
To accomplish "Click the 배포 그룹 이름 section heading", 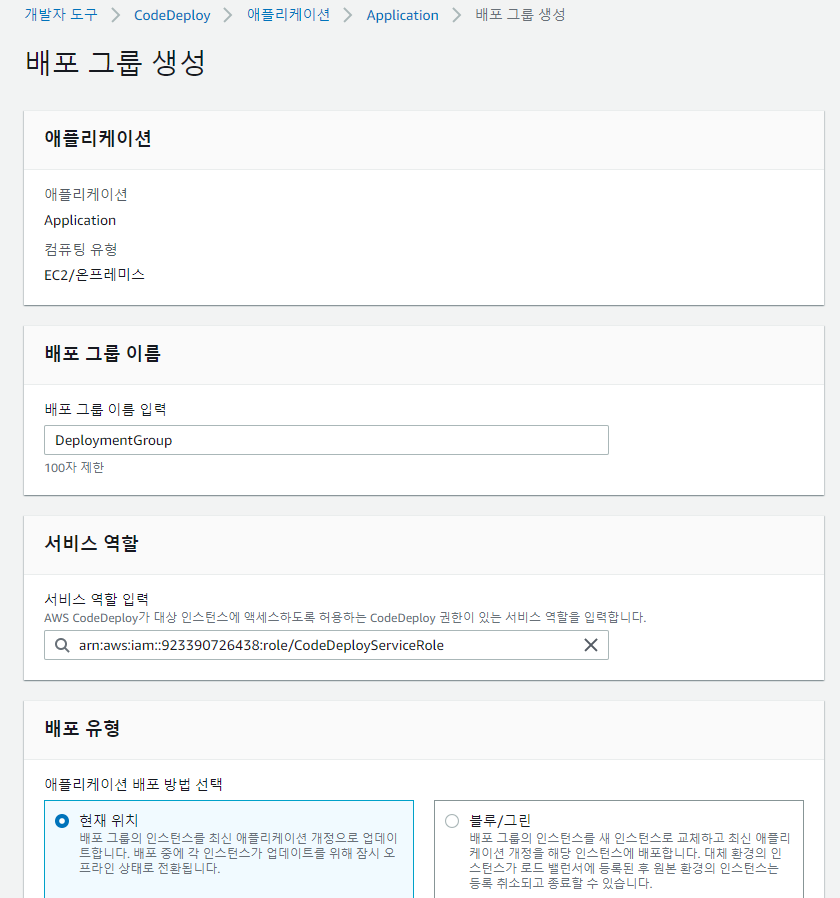I will click(102, 353).
